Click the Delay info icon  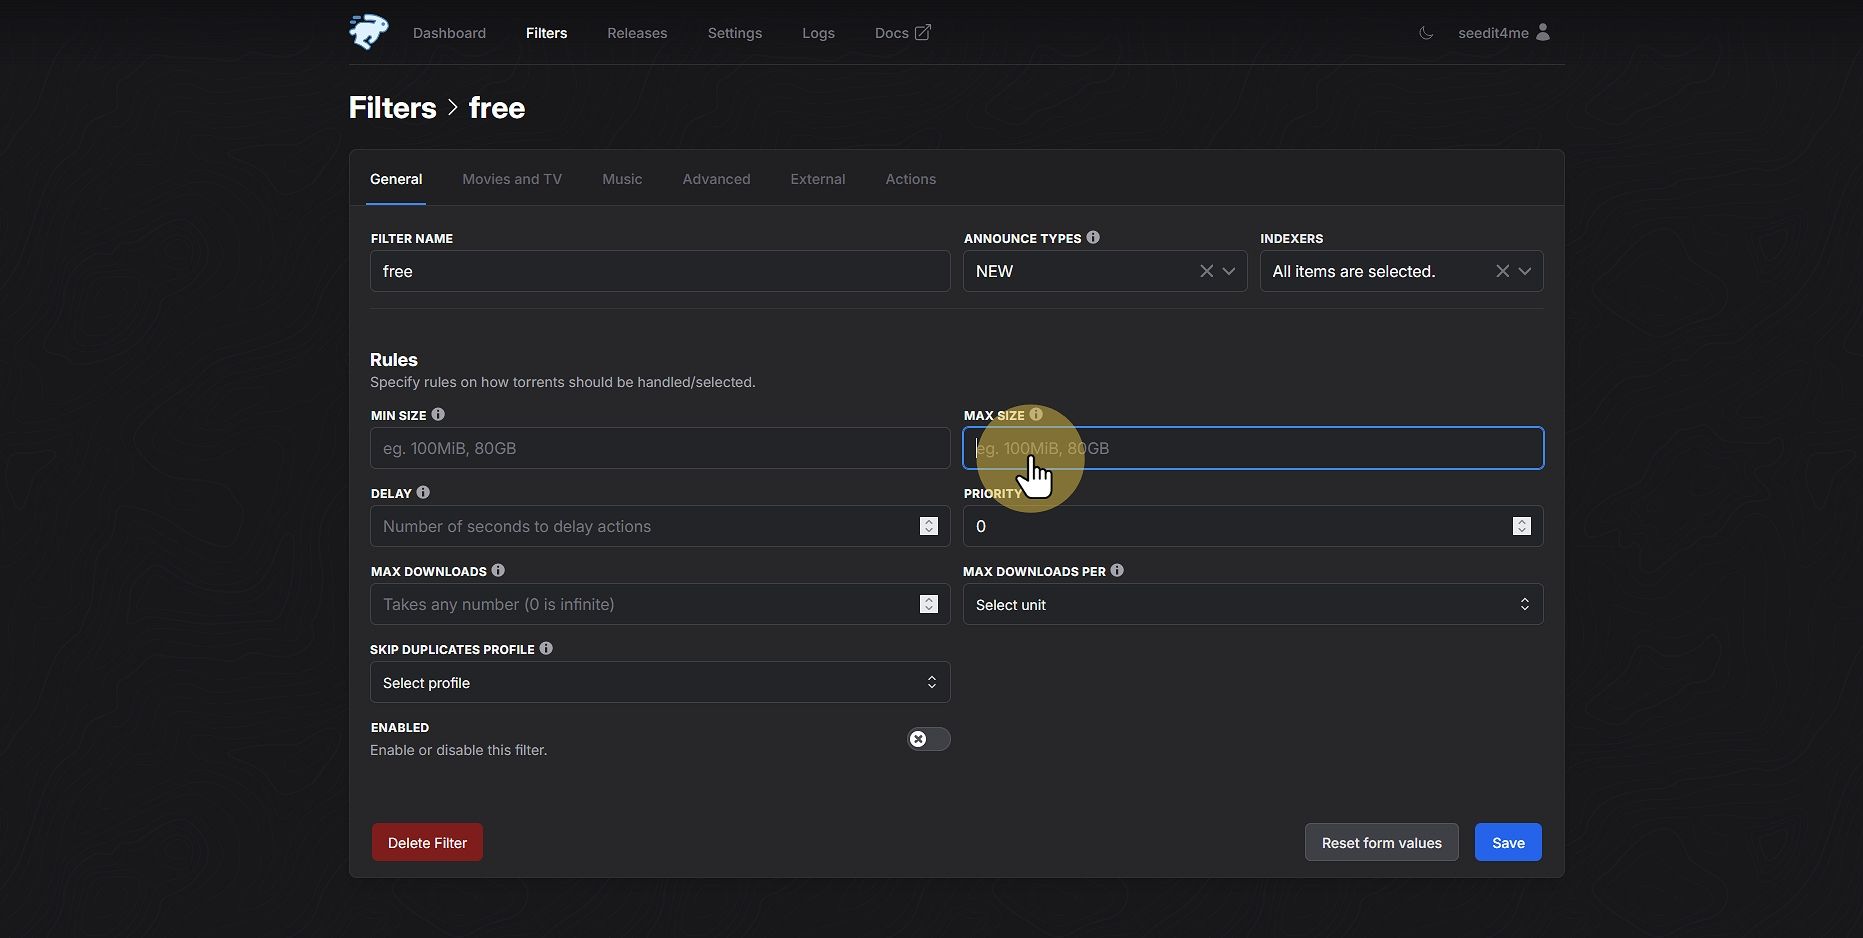point(423,492)
